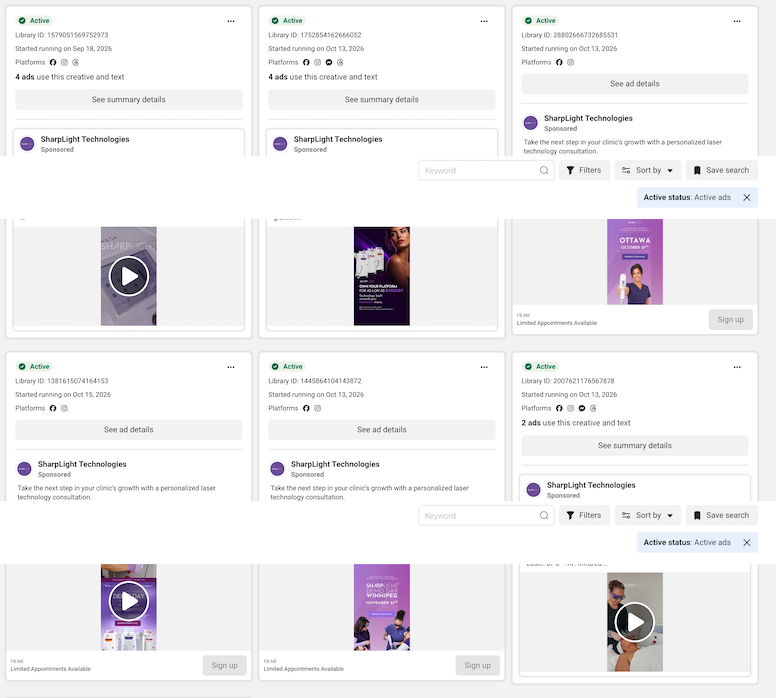
Task: Open three-dot menu for ad 2007621176567878
Action: point(737,367)
